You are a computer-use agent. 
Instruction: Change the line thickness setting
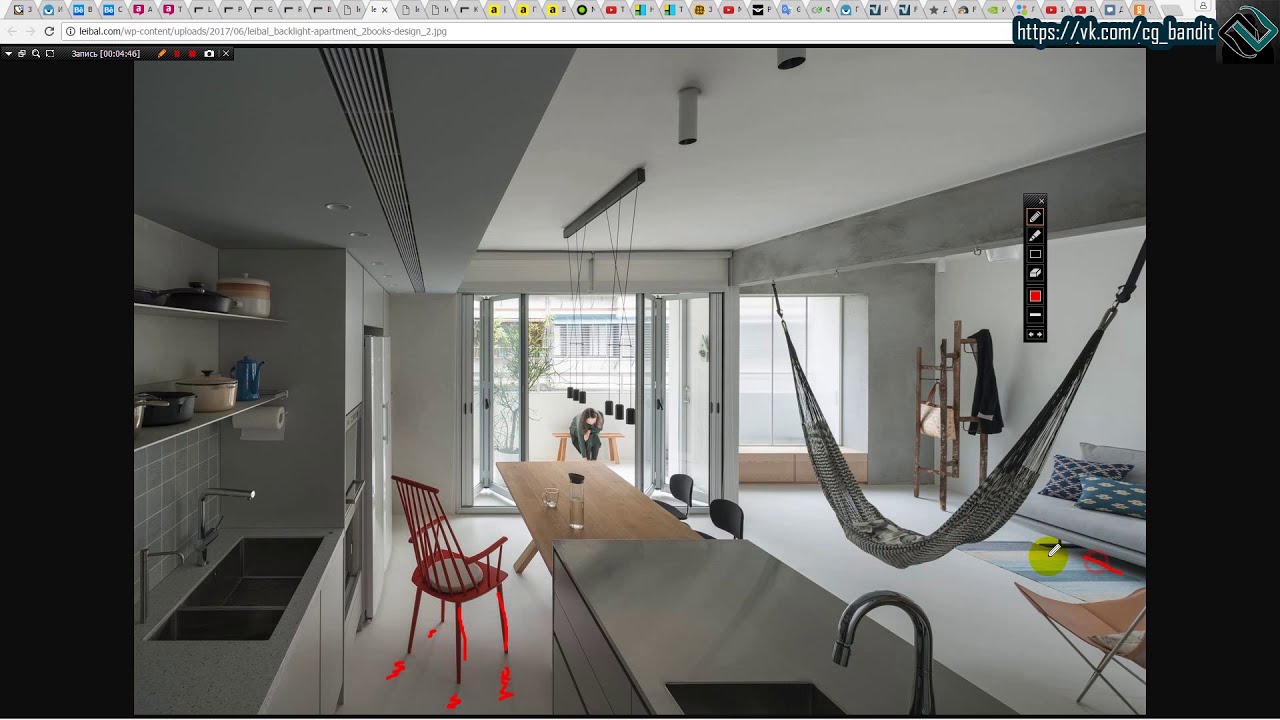(x=1035, y=315)
